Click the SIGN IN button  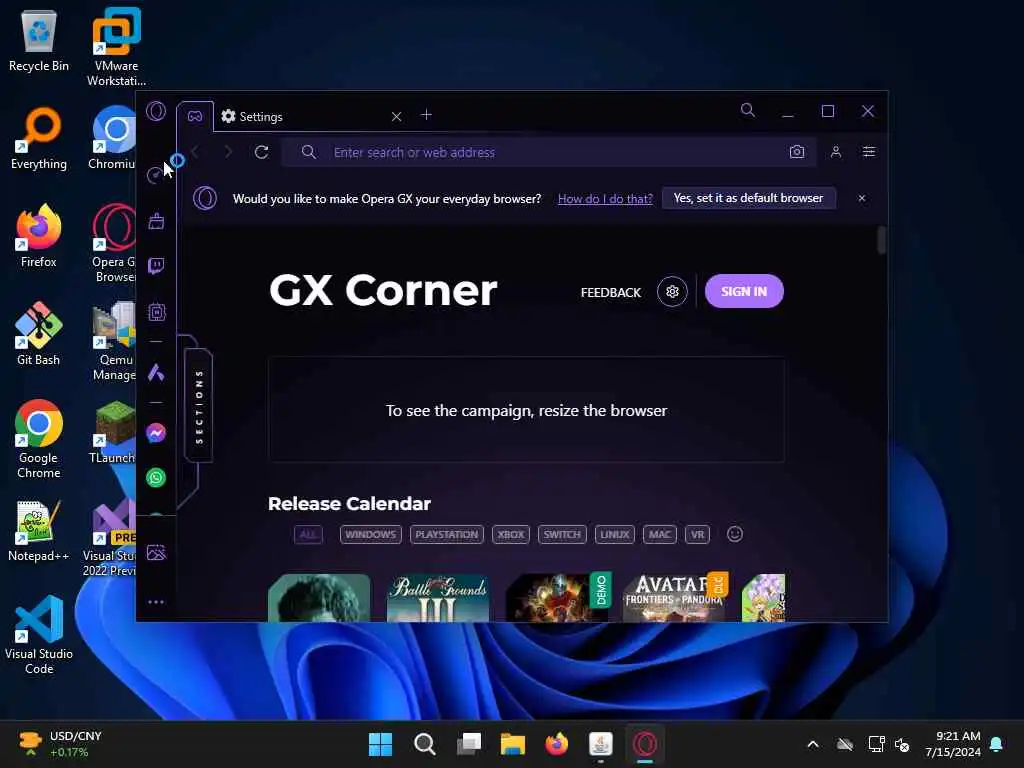[744, 291]
